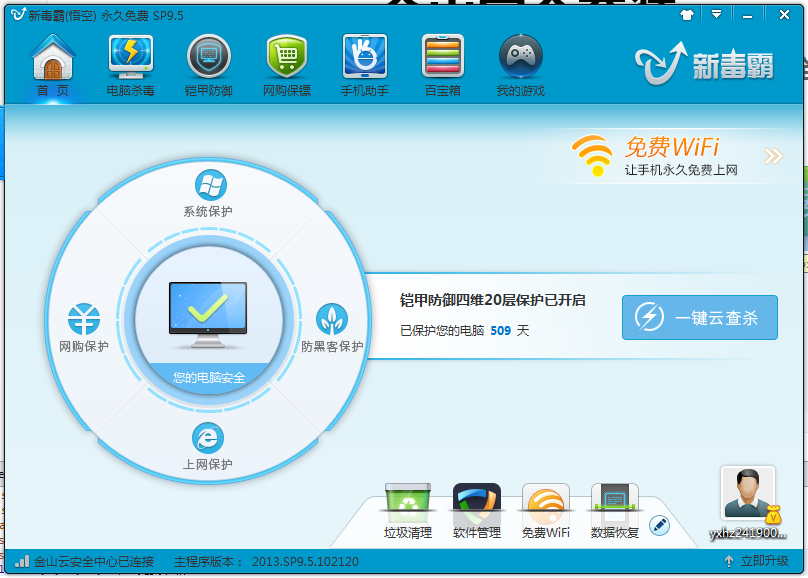The height and width of the screenshot is (578, 808).
Task: Click the pencil edit shortcuts icon
Action: click(659, 525)
